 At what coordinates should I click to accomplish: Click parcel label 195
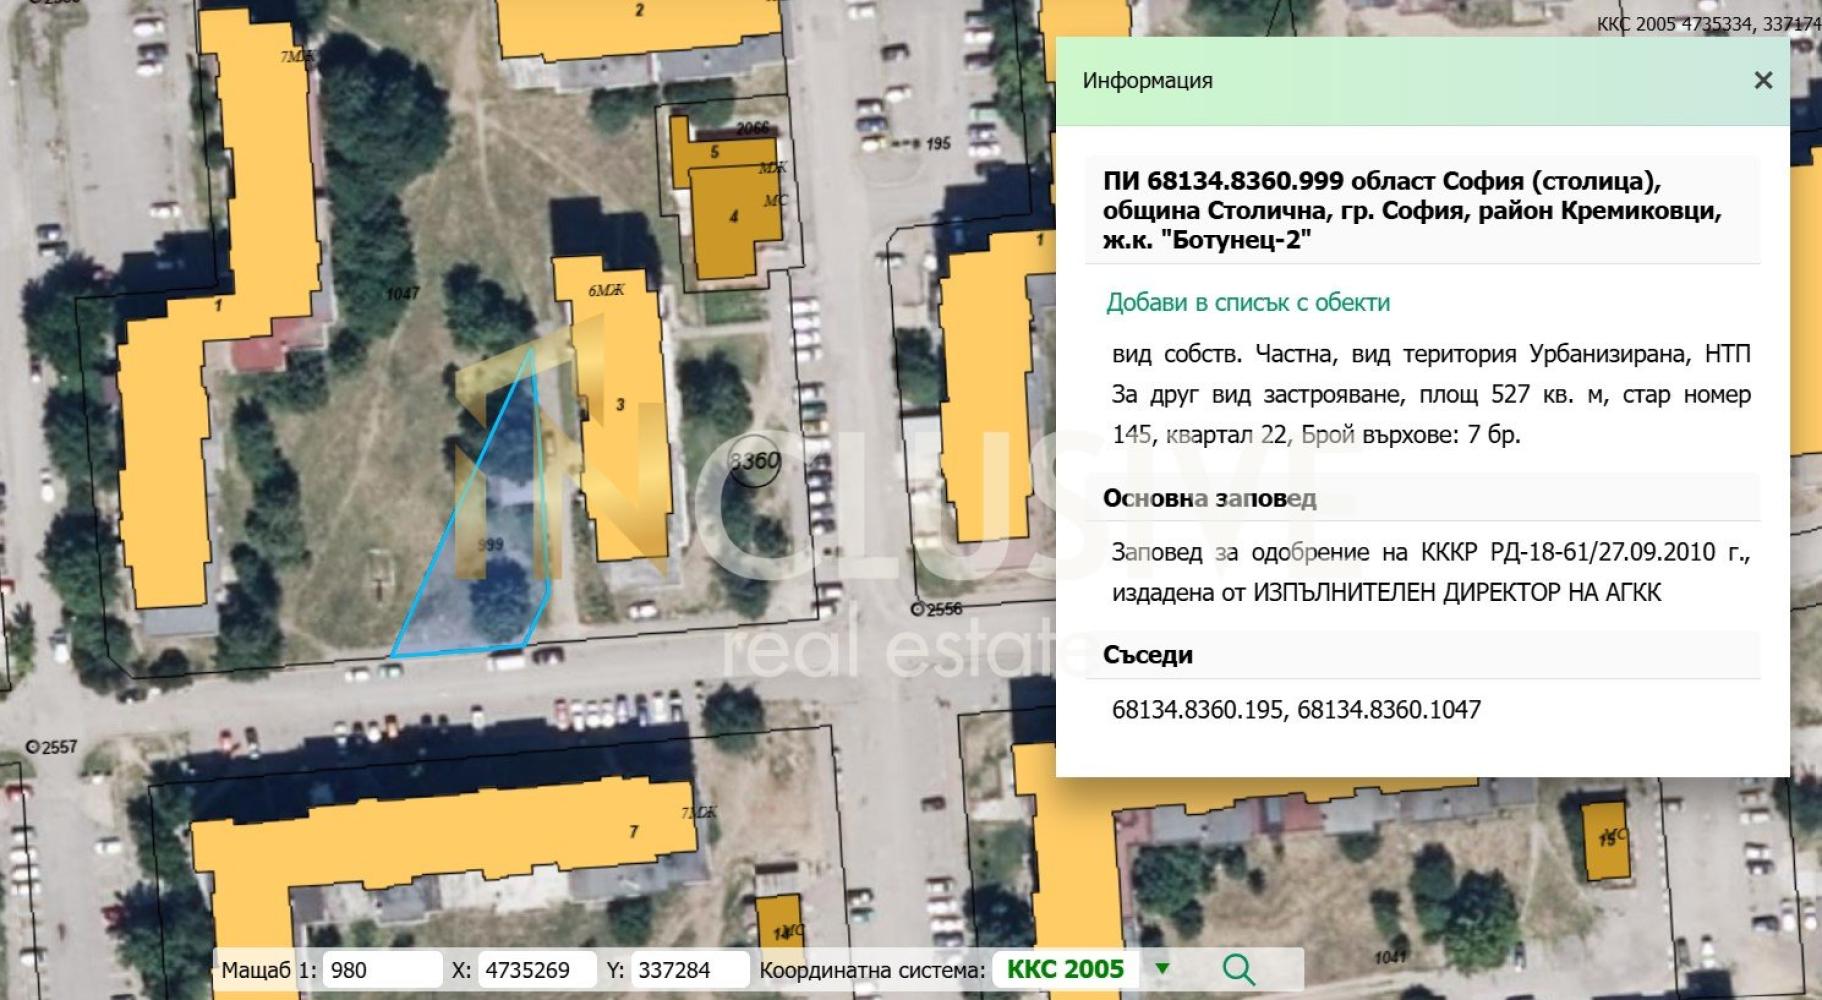(938, 144)
